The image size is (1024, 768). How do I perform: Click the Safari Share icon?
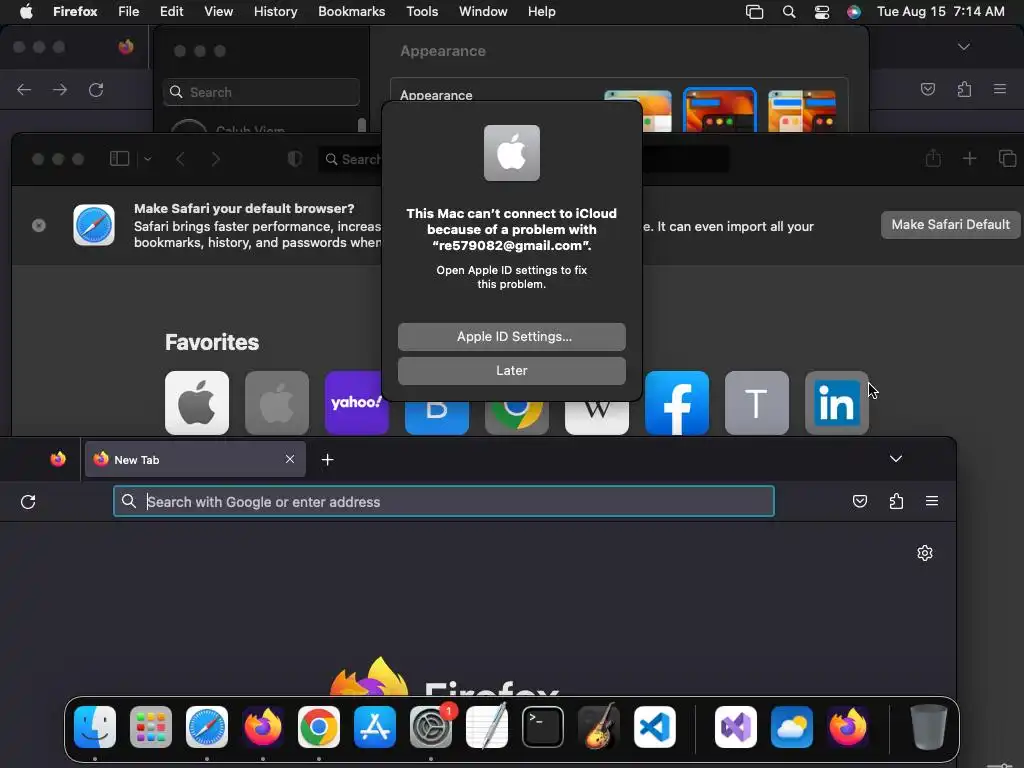point(933,158)
